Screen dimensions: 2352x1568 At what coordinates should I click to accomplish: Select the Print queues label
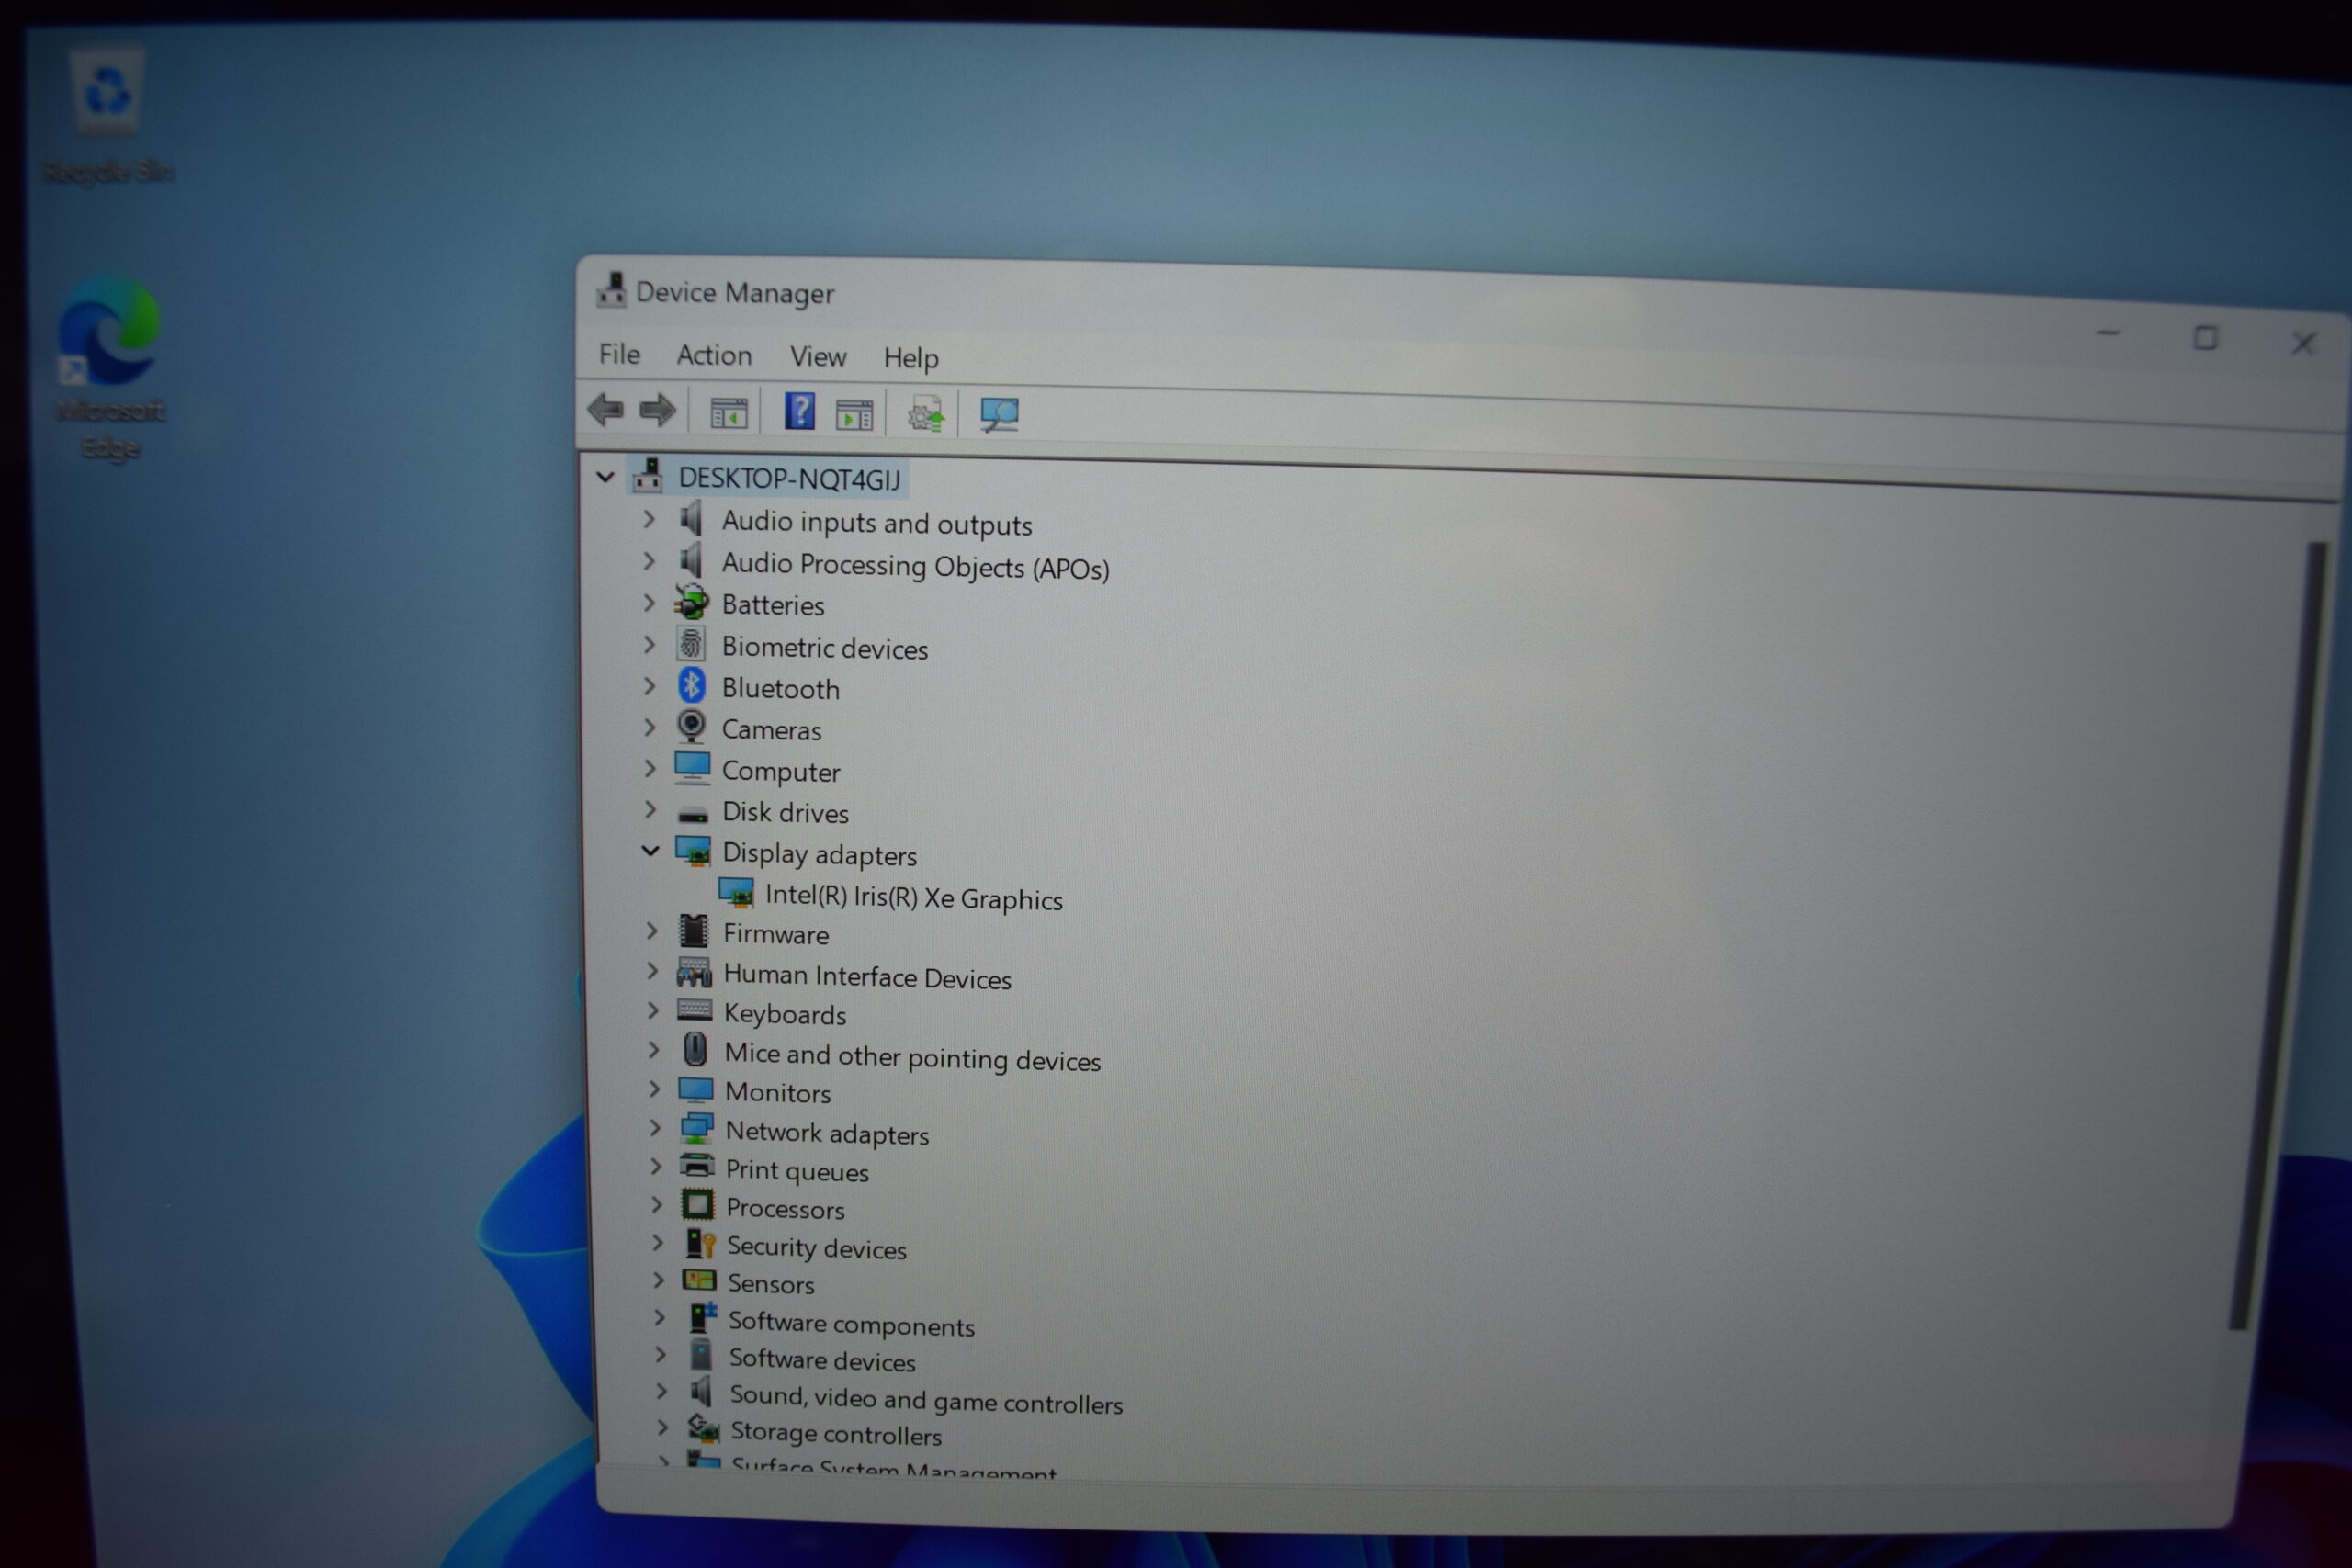pyautogui.click(x=798, y=1171)
